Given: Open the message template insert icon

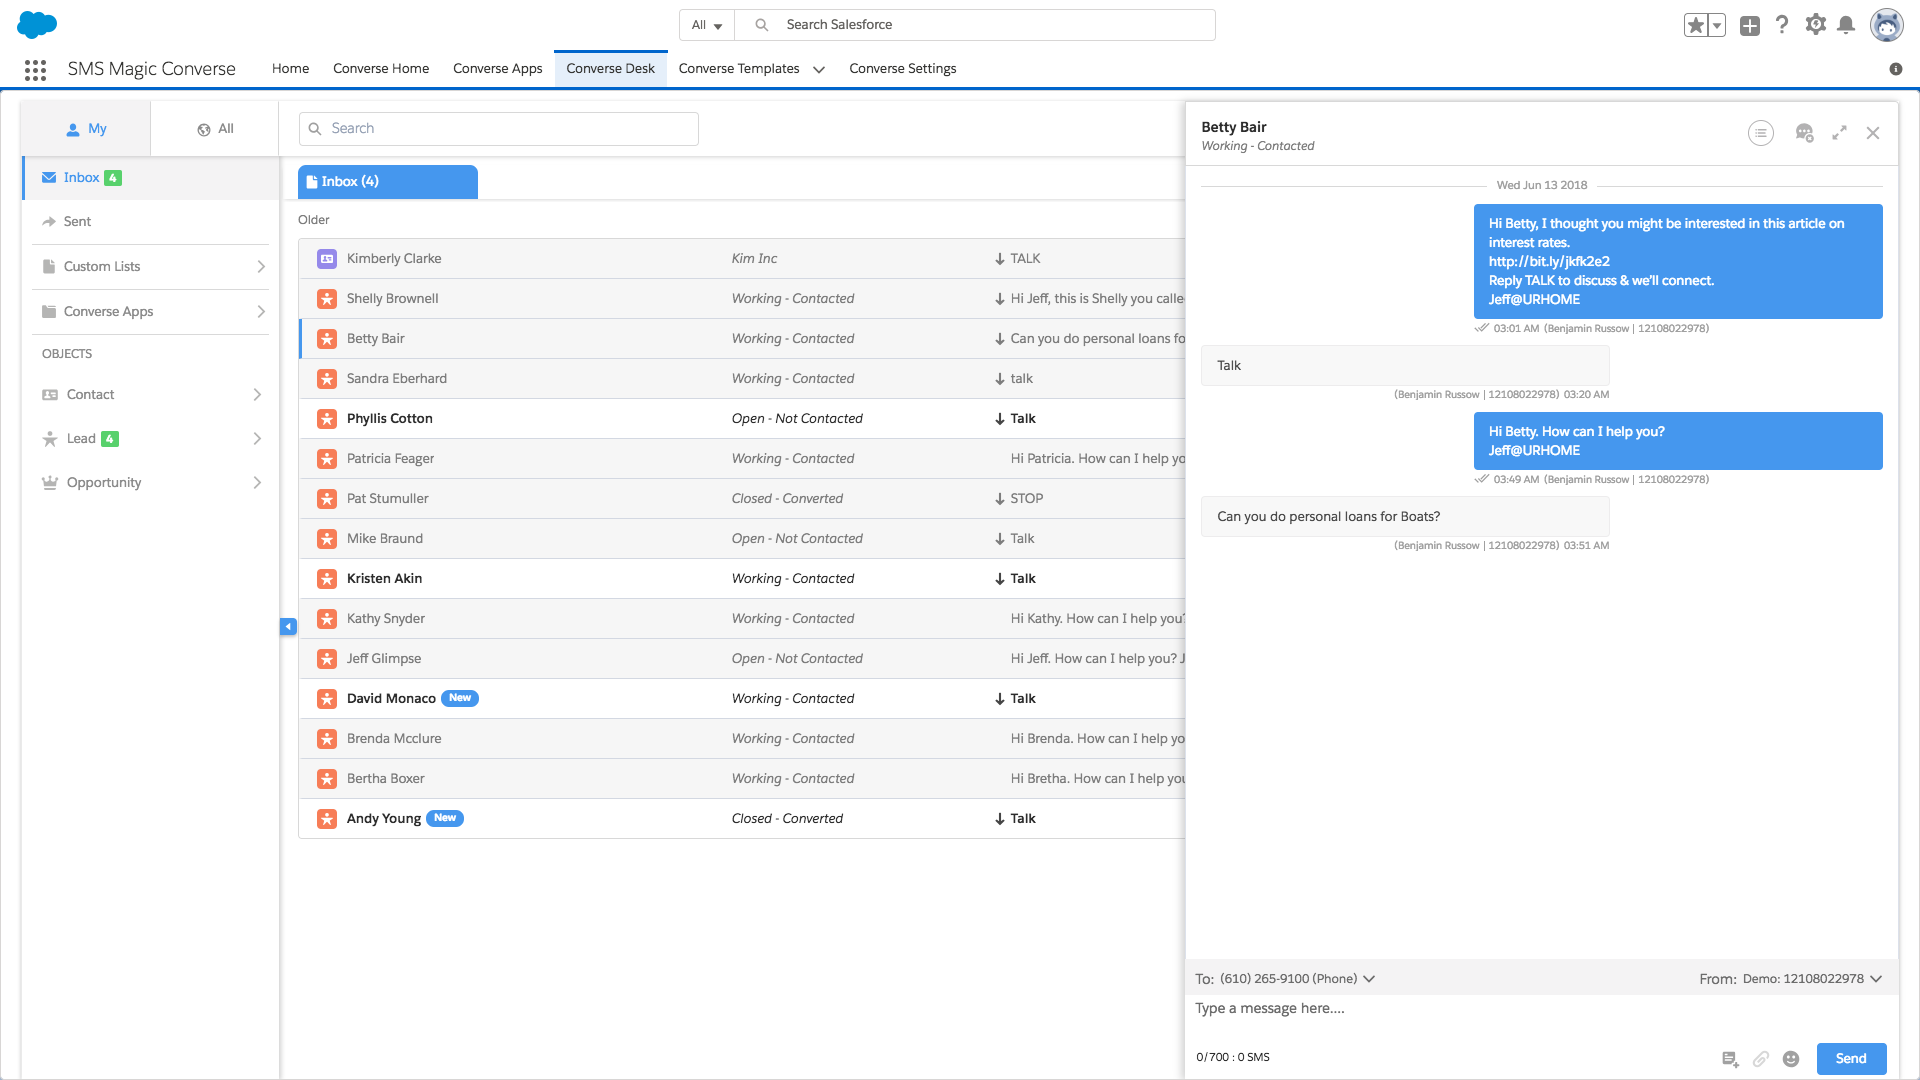Looking at the screenshot, I should pyautogui.click(x=1730, y=1059).
